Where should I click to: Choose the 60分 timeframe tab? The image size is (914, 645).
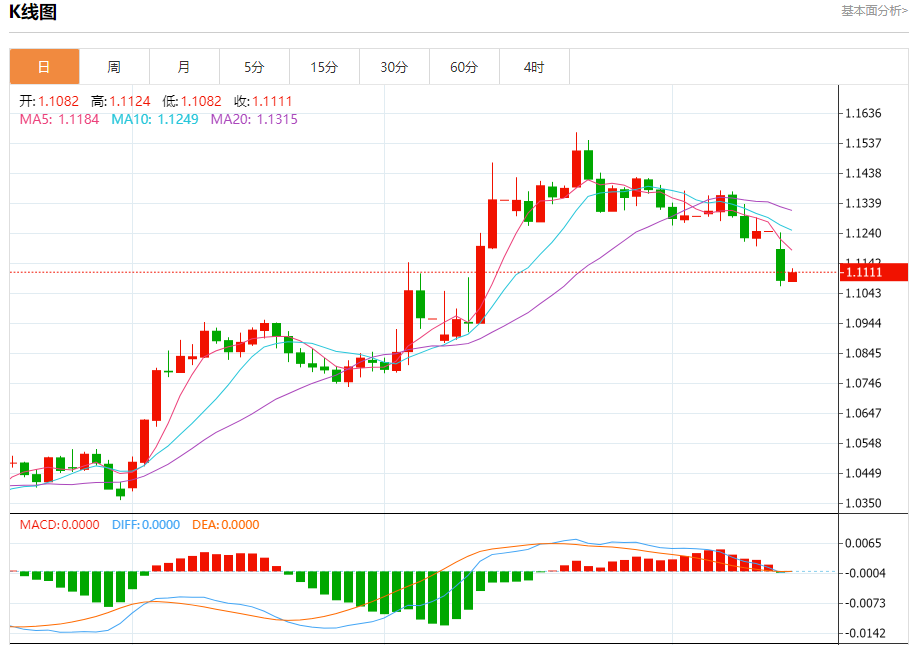coord(464,67)
